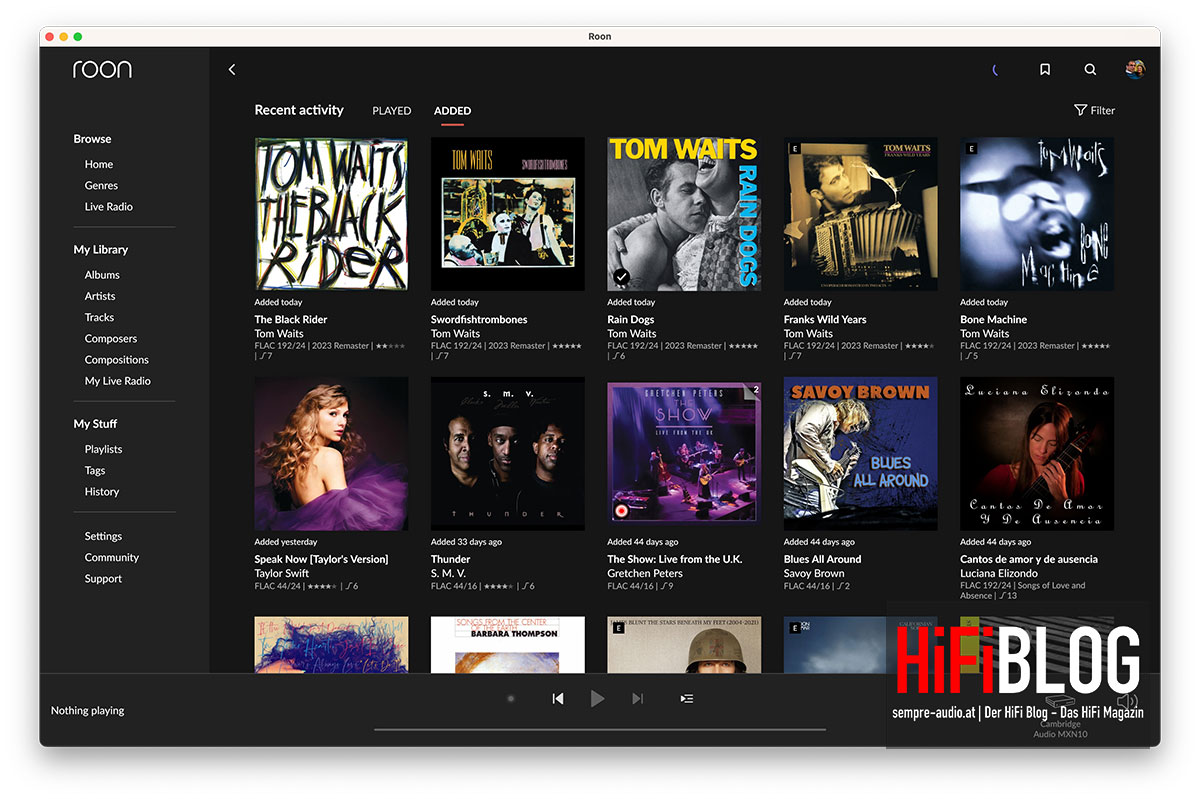Screen dimensions: 1200x799
Task: Click the Blues All Around album title text
Action: point(823,560)
